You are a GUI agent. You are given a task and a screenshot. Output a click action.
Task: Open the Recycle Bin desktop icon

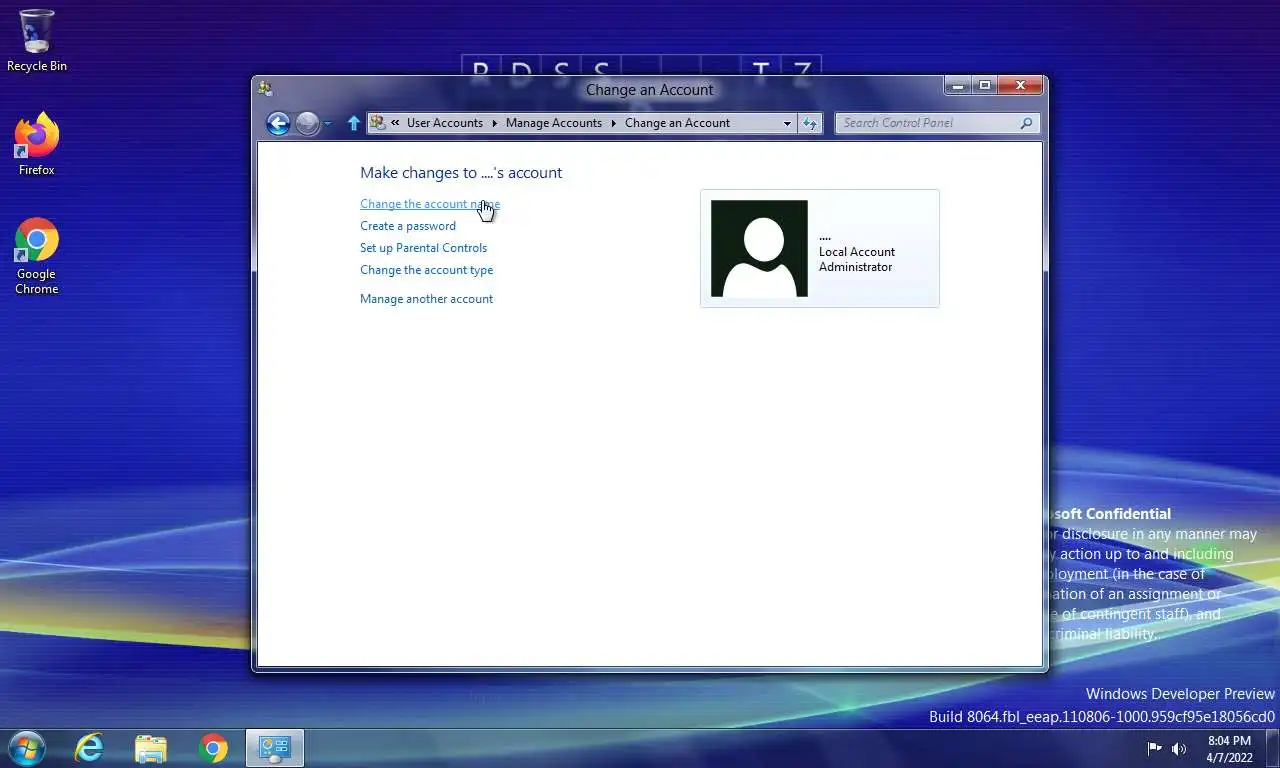[x=37, y=41]
